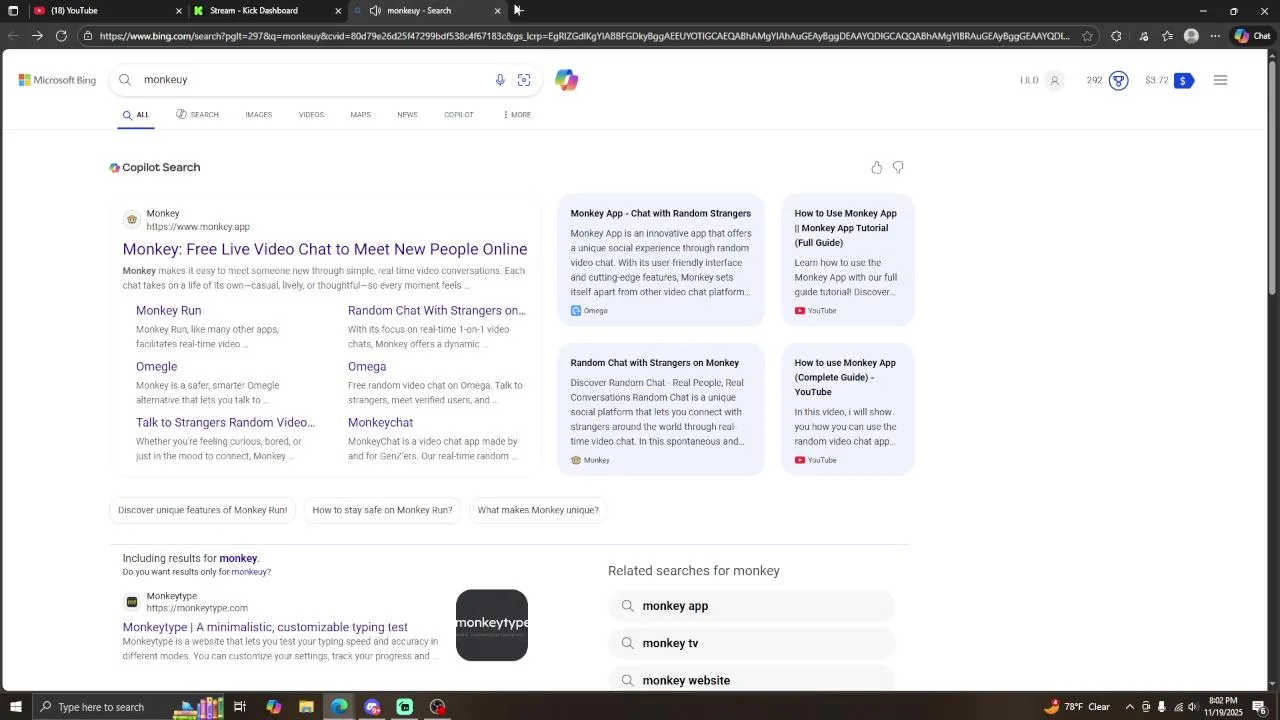Open the Bing hamburger menu
This screenshot has width=1280, height=720.
[1220, 80]
